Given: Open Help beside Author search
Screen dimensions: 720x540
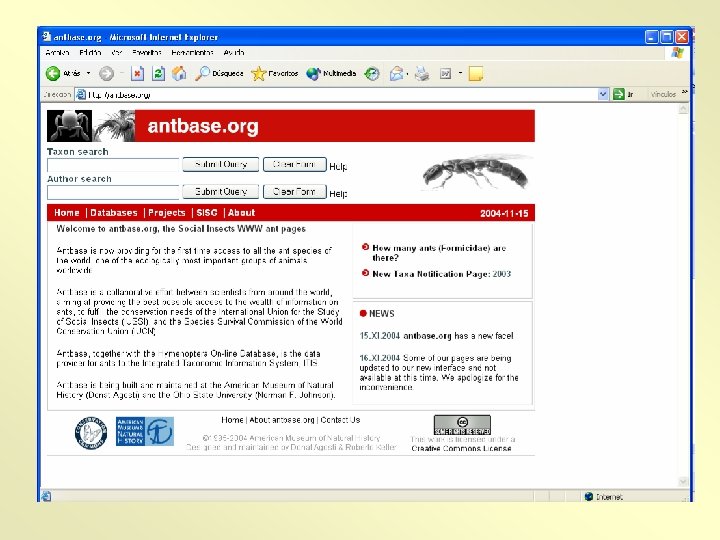Looking at the screenshot, I should pyautogui.click(x=338, y=194).
